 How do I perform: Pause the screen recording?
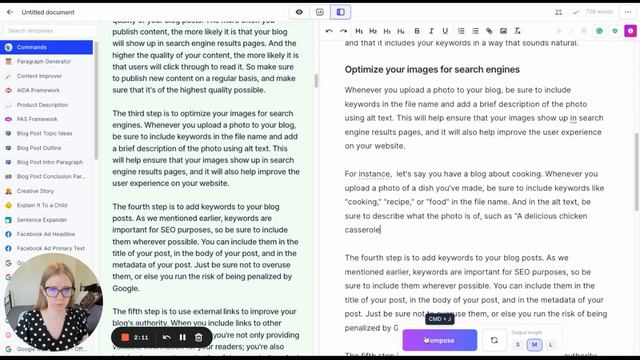182,338
